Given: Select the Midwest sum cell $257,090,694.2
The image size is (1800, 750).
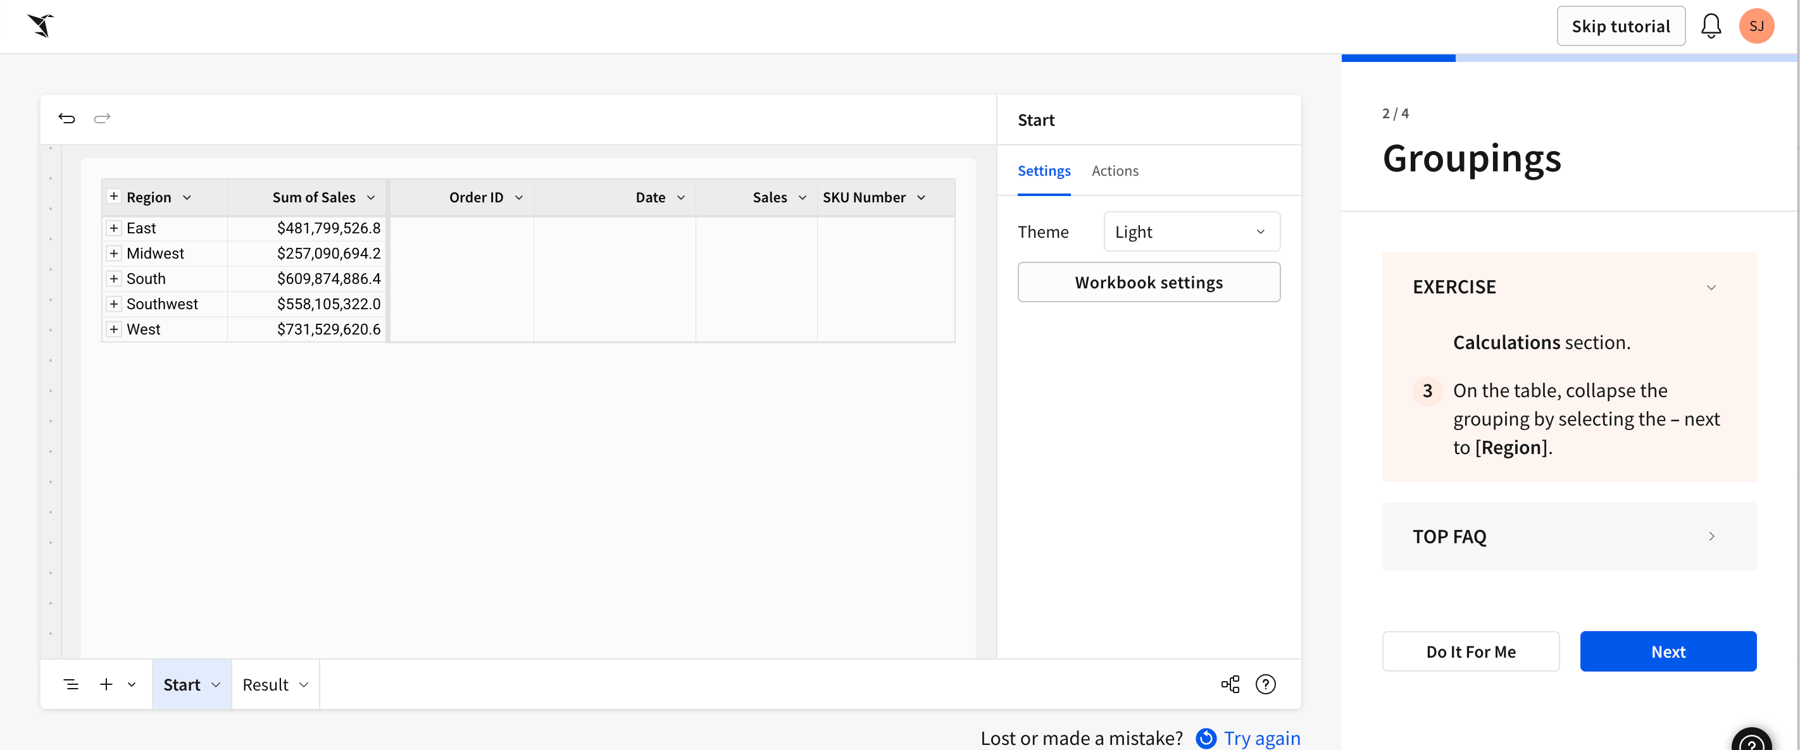Looking at the screenshot, I should coord(307,253).
